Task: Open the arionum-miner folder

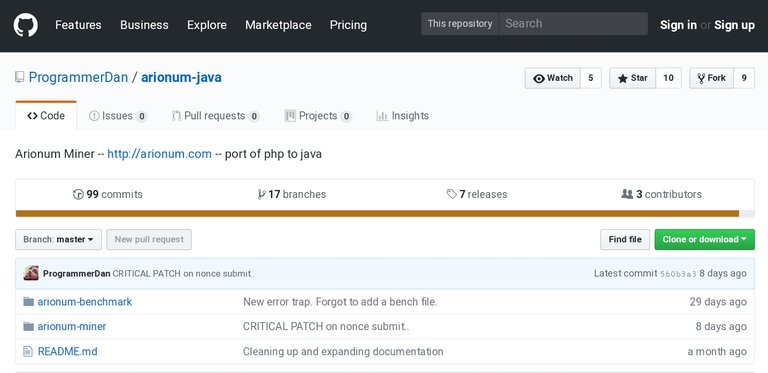Action: point(72,326)
